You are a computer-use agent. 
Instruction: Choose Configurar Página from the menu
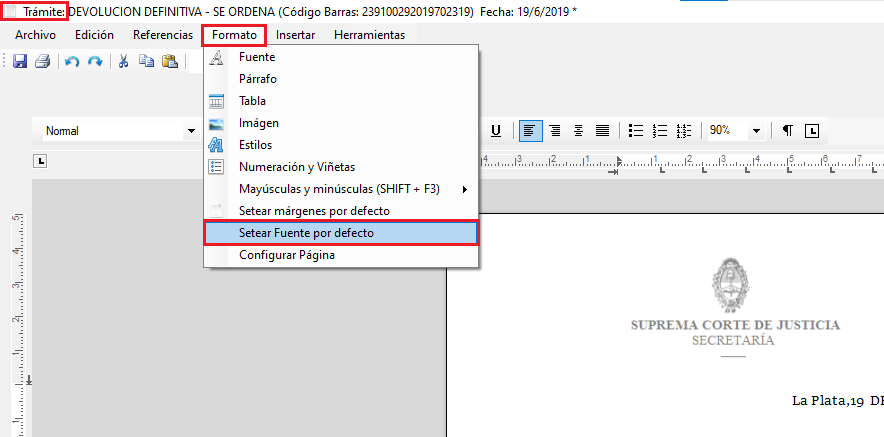coord(287,255)
